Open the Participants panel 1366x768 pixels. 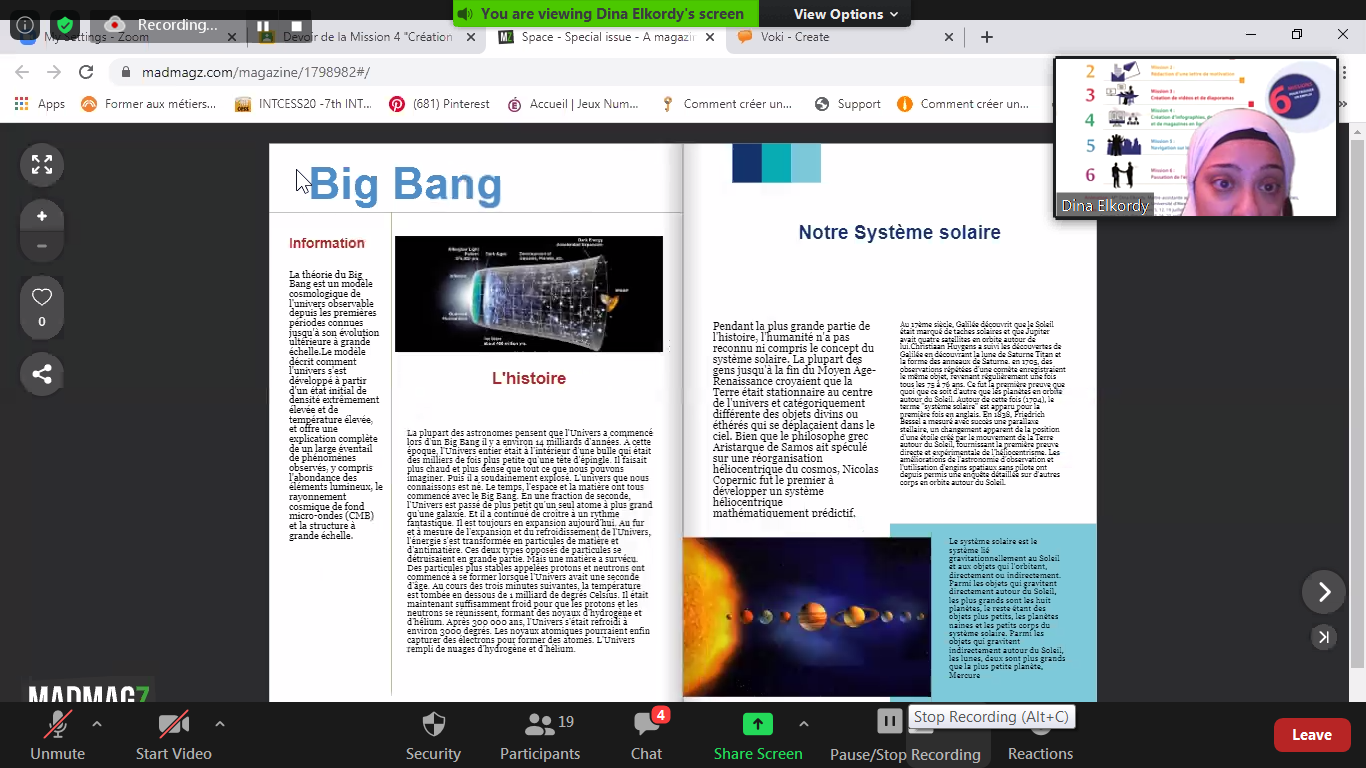[x=540, y=736]
